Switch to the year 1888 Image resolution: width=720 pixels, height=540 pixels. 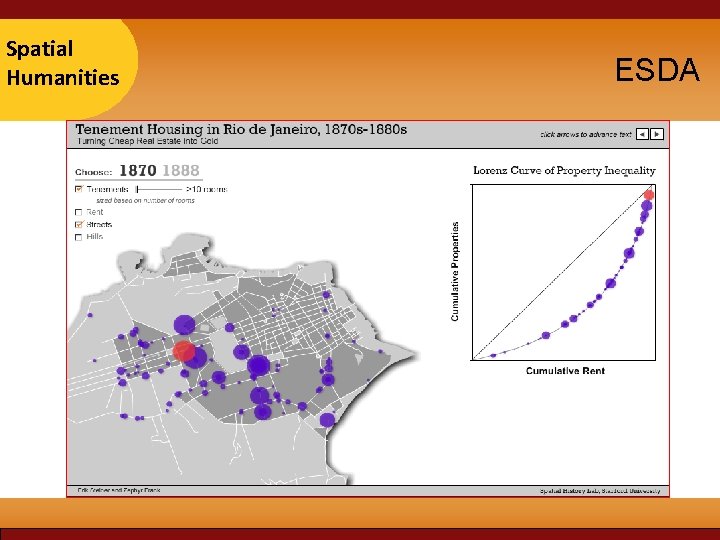point(181,171)
